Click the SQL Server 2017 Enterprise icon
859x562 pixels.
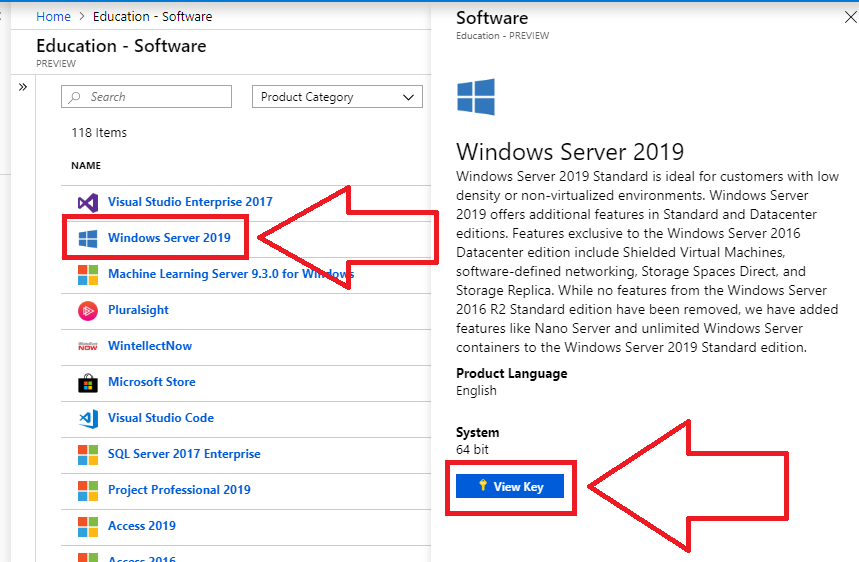tap(88, 455)
